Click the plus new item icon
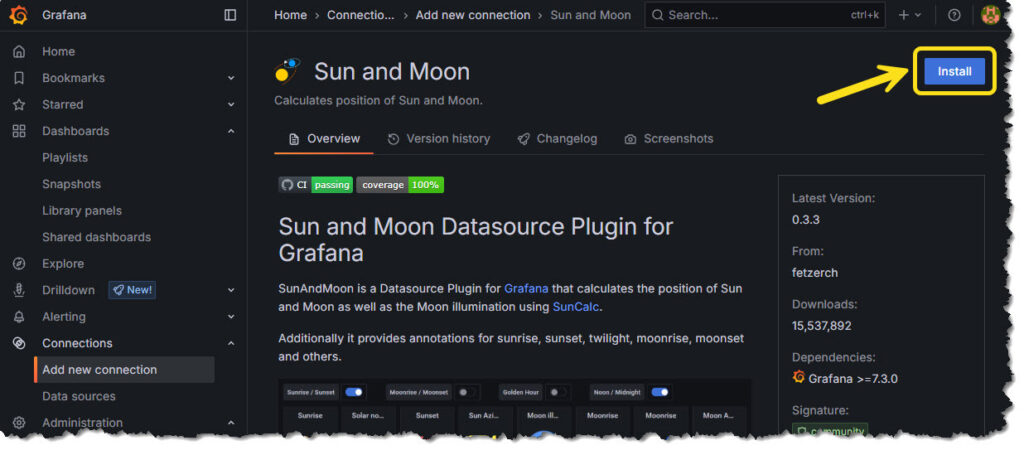1024x450 pixels. (903, 15)
